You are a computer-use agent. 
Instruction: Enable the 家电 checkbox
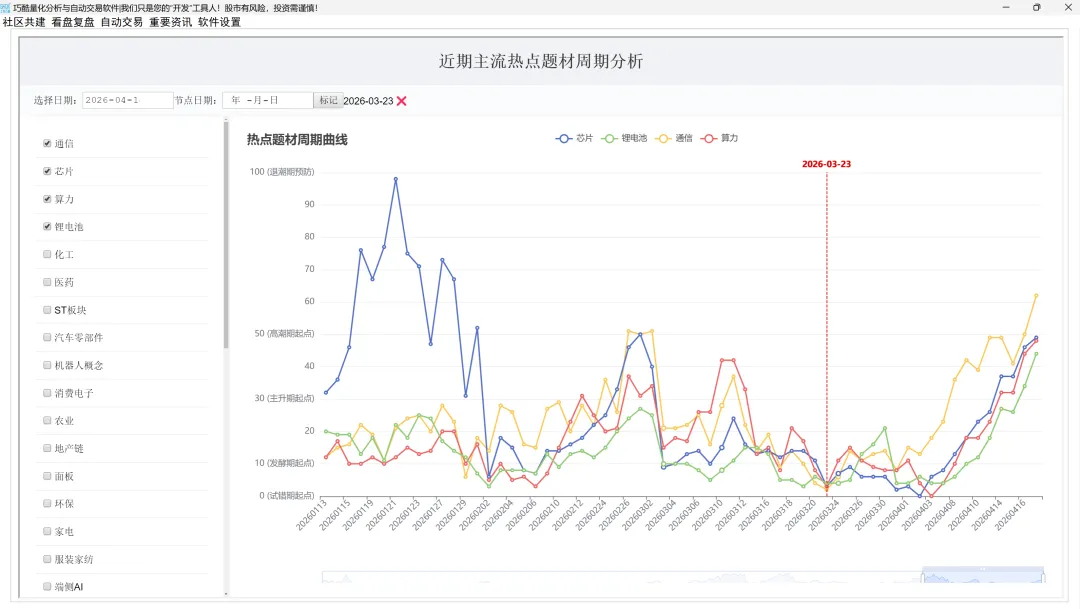click(x=47, y=531)
